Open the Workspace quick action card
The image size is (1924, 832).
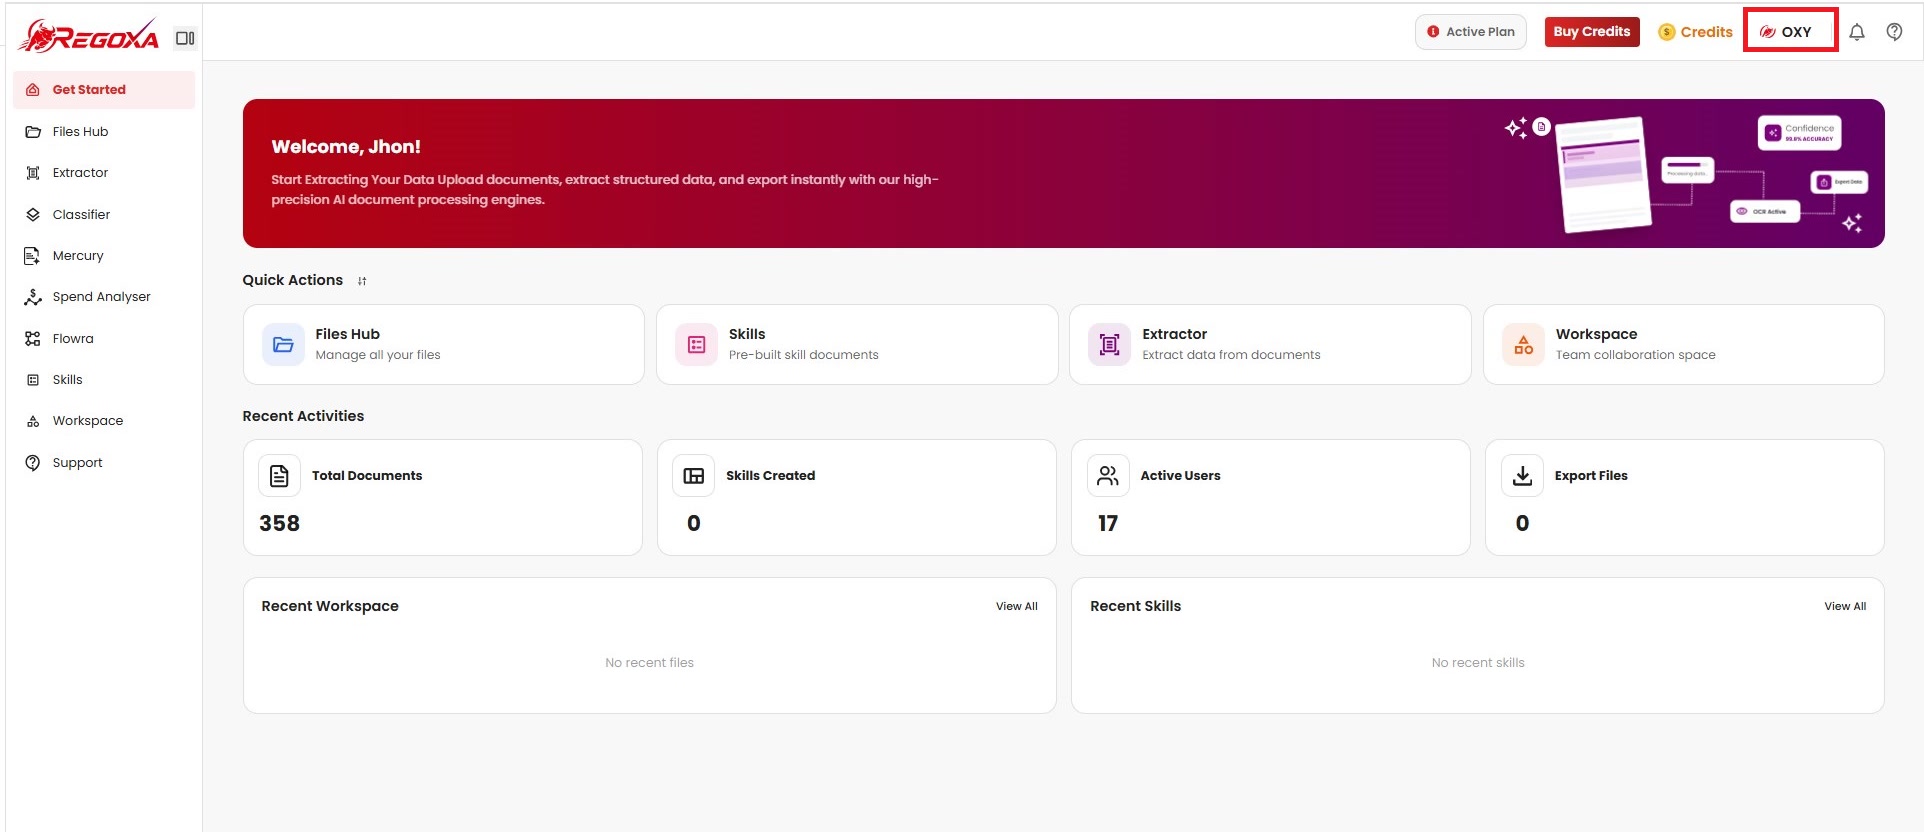(1684, 344)
